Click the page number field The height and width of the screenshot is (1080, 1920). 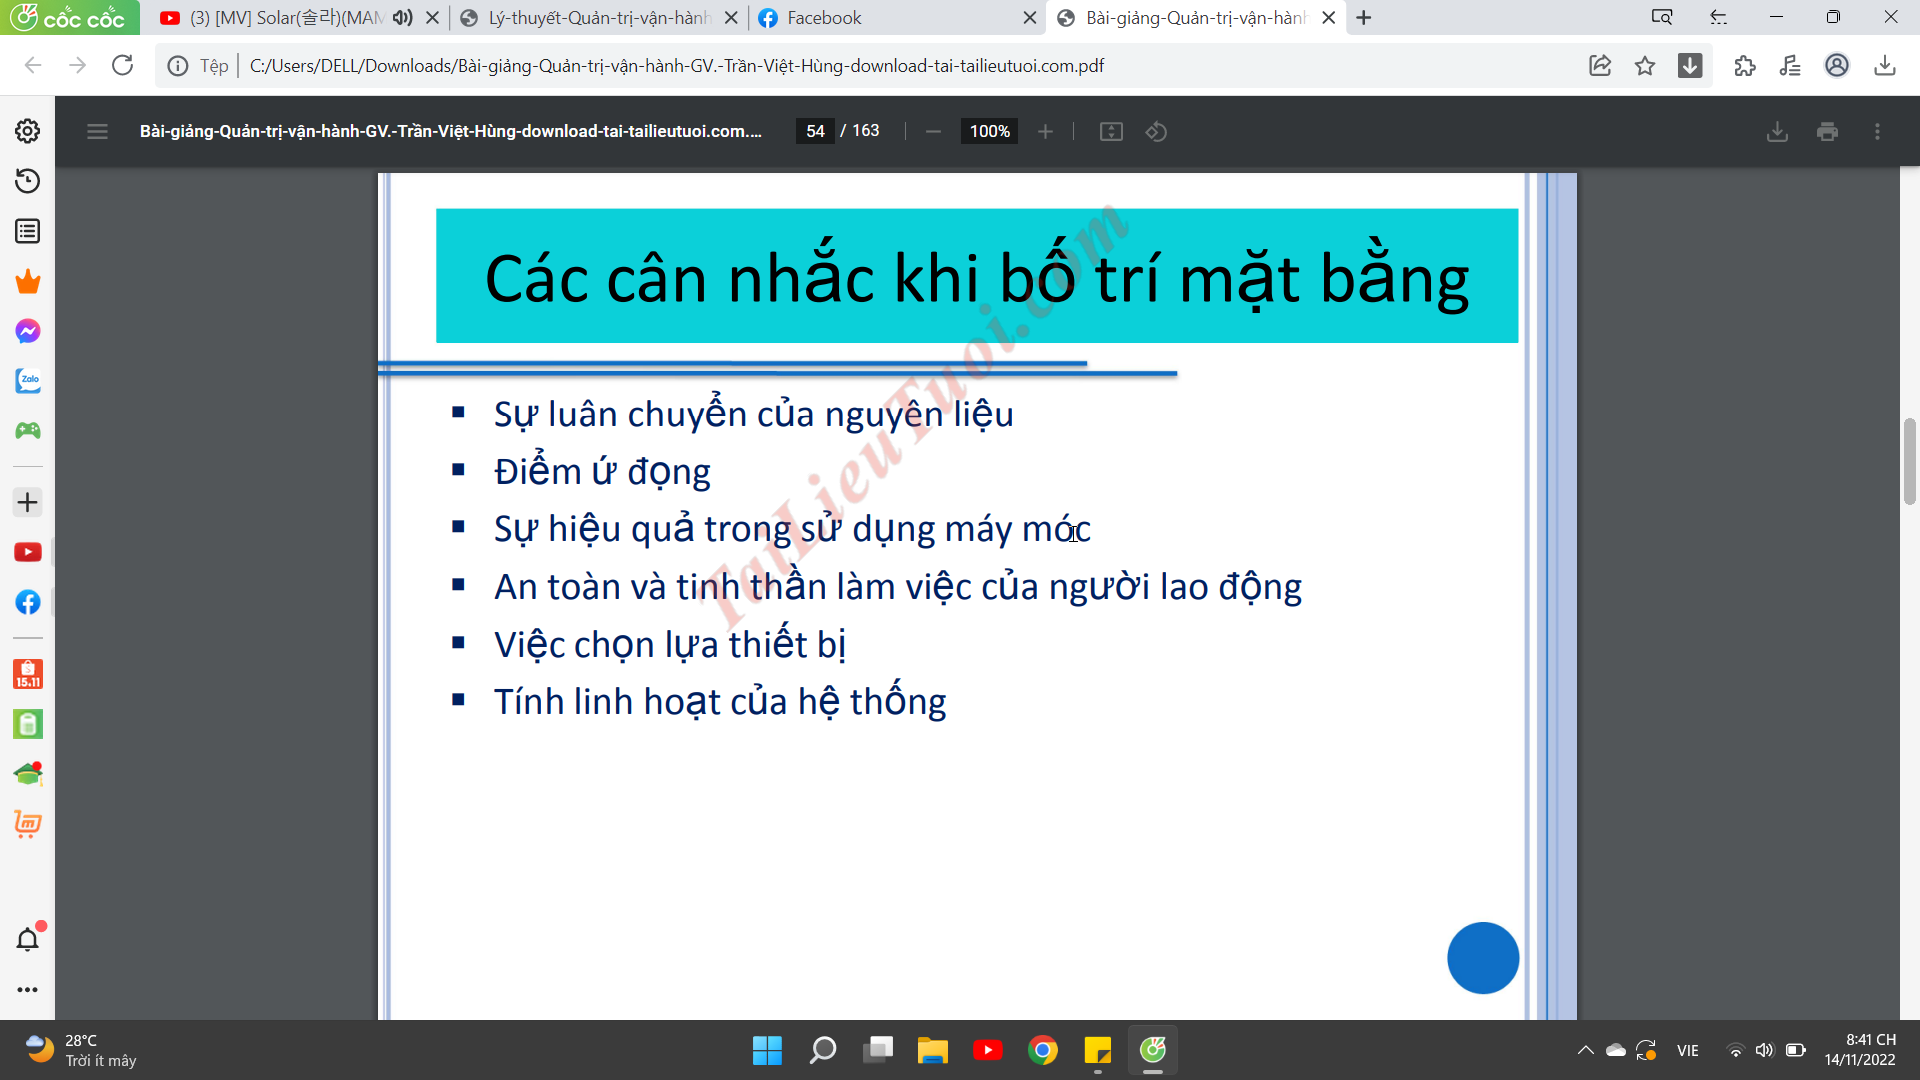click(815, 132)
